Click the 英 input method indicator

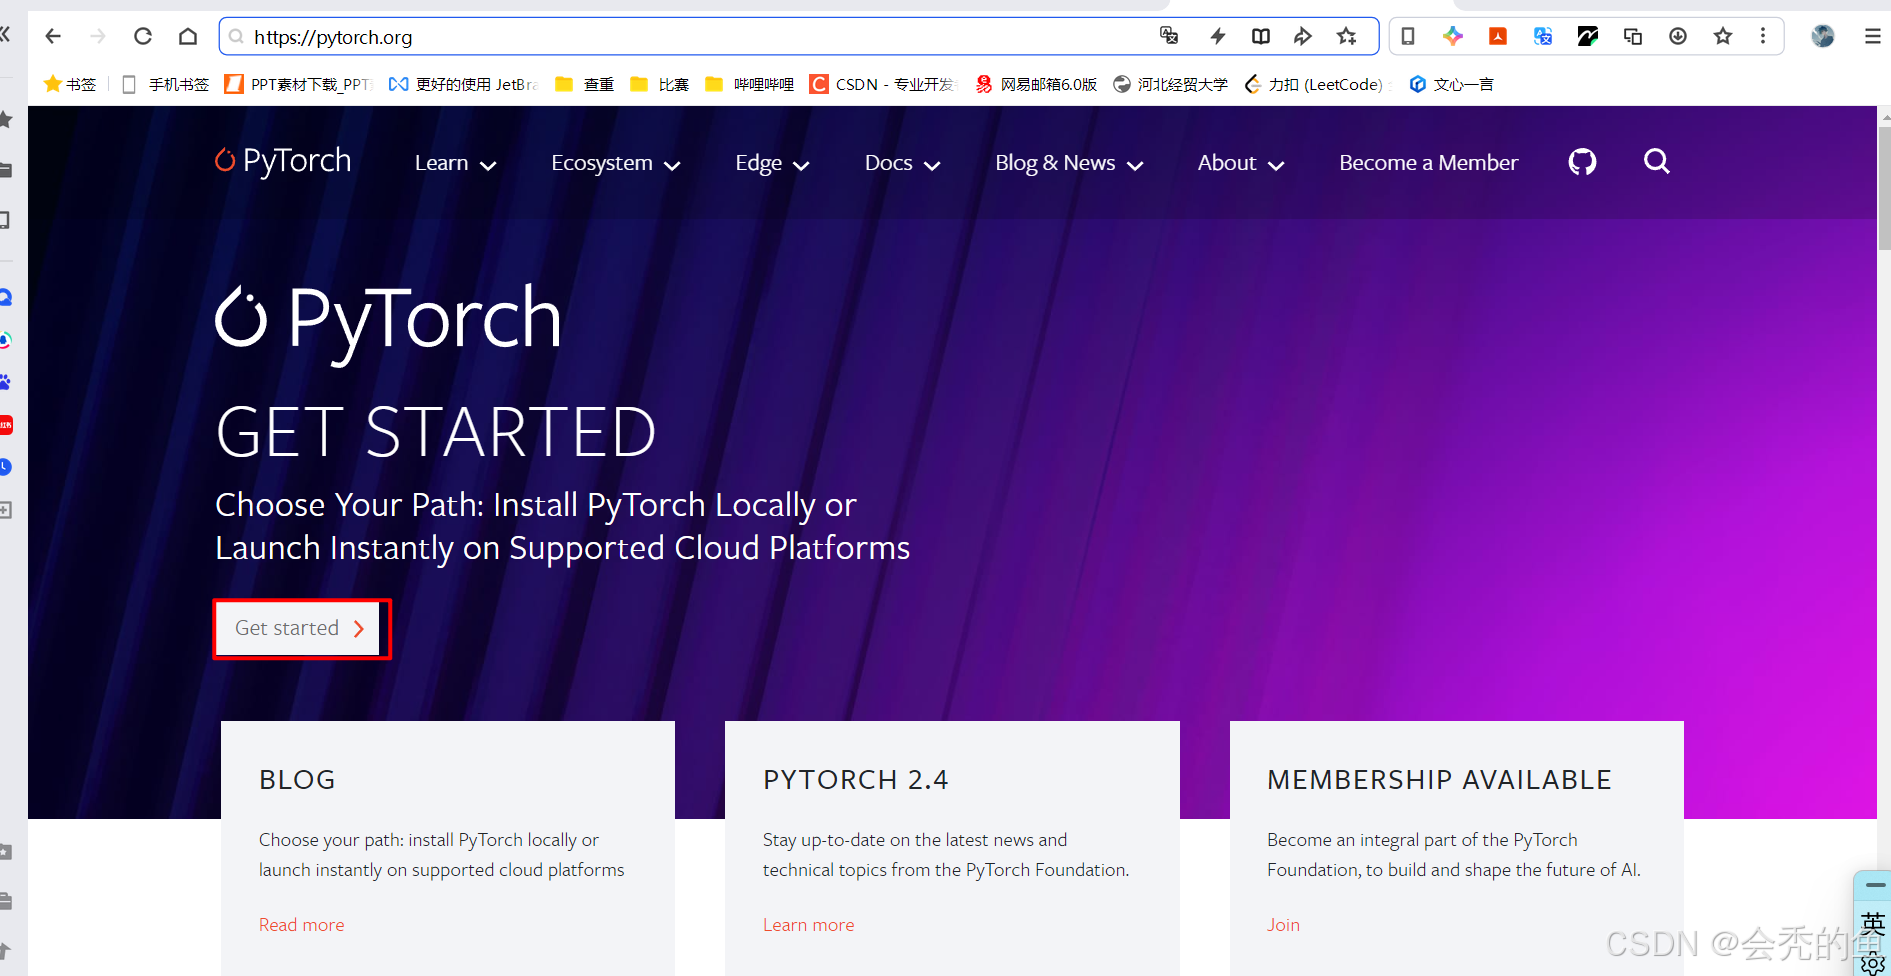click(1873, 922)
